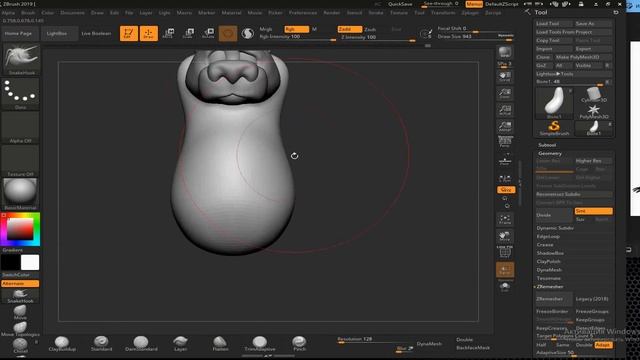Pick a color in the color picker
640x360 pixels.
coord(20,229)
